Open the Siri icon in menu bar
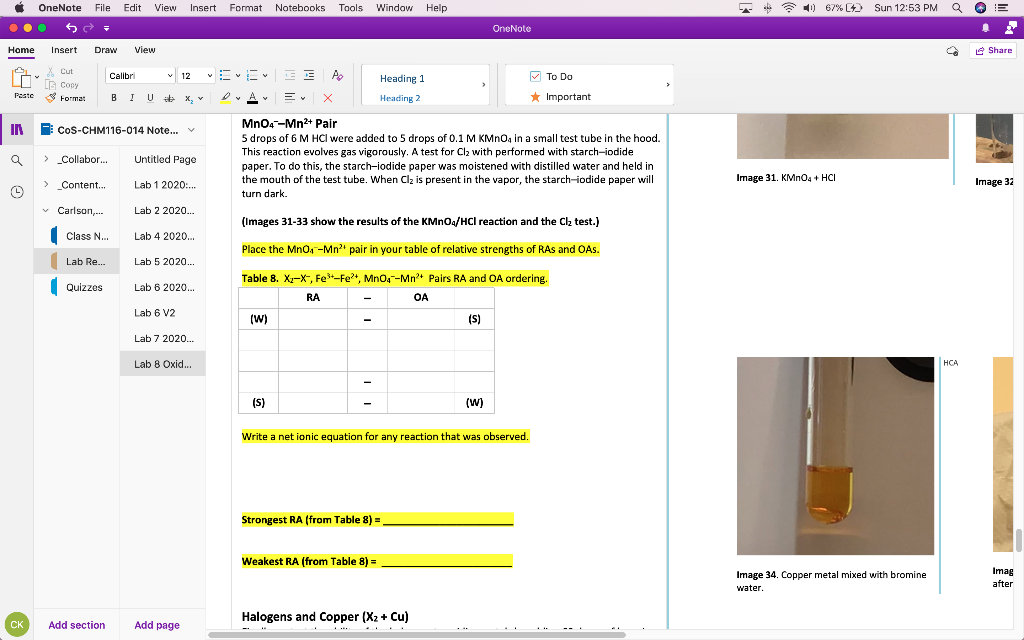Screen dimensions: 1024x640 (980, 8)
